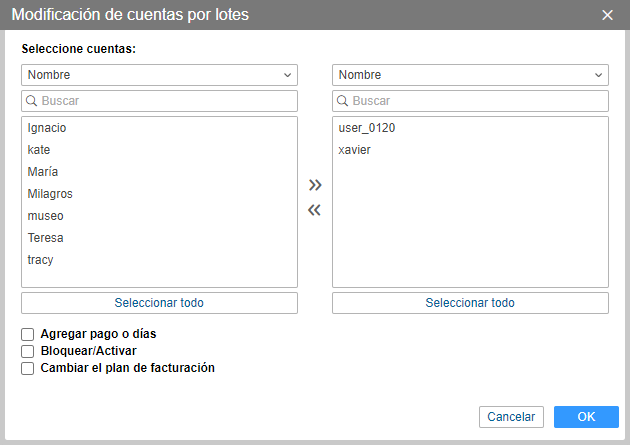The width and height of the screenshot is (630, 445).
Task: Select the kate account in list
Action: 40,150
